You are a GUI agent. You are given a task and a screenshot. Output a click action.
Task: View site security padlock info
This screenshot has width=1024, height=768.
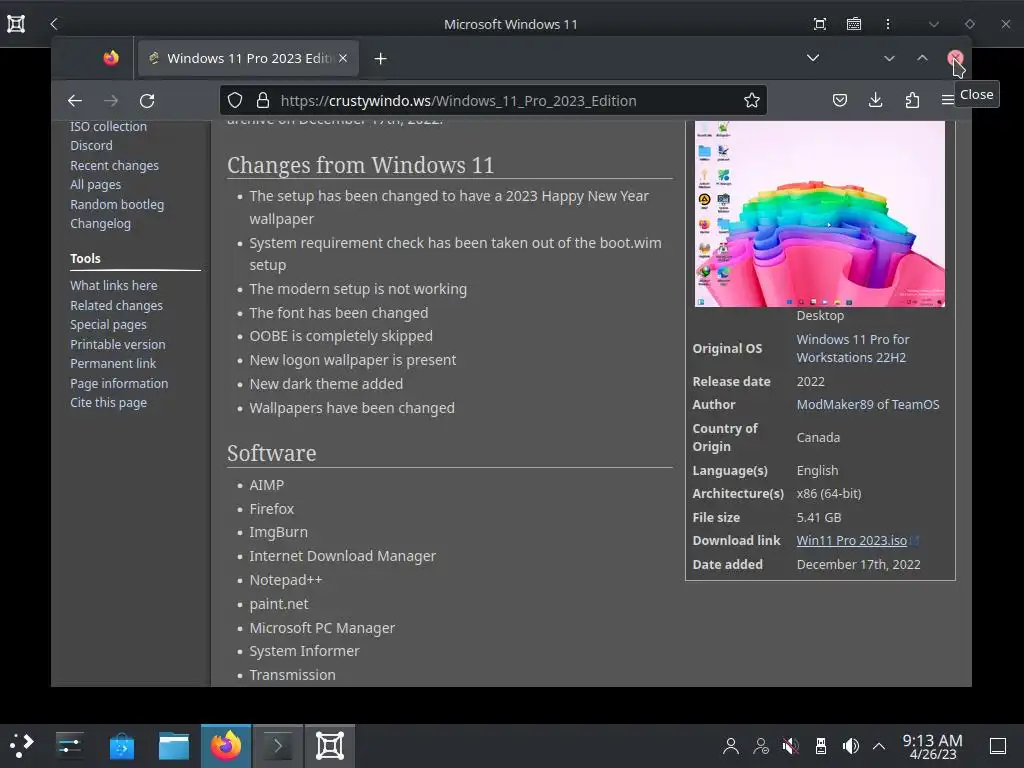click(263, 101)
